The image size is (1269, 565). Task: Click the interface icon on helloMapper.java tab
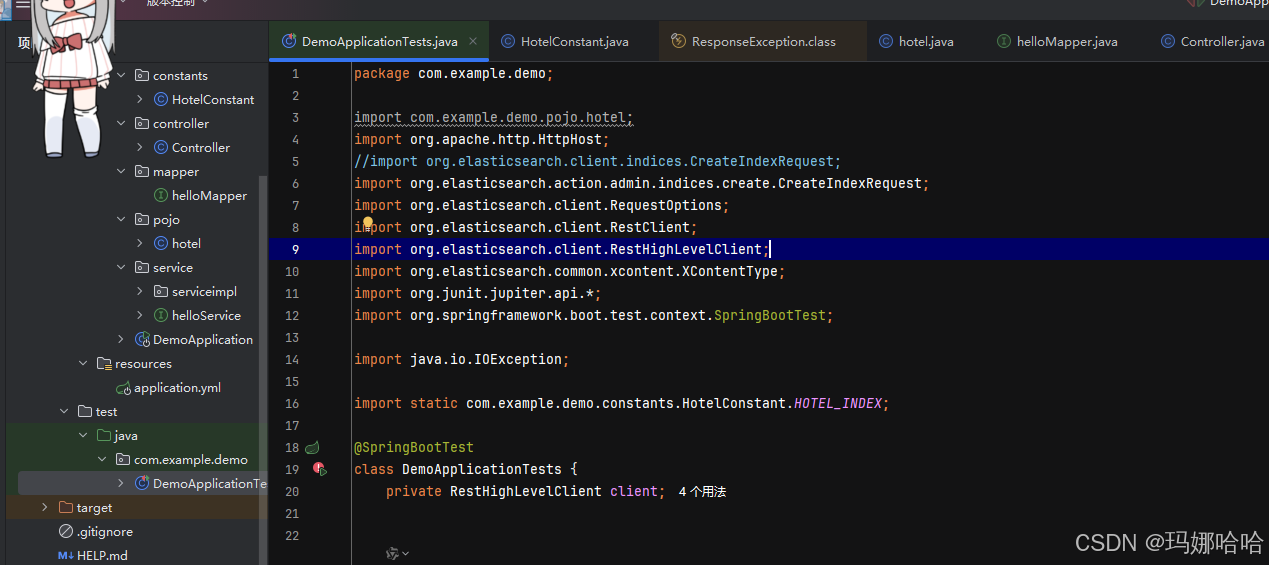tap(1004, 42)
